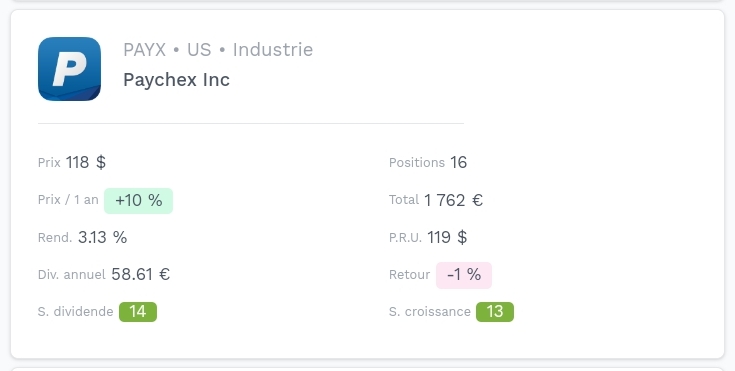Select the S. dividende score badge 14
The height and width of the screenshot is (371, 735).
pyautogui.click(x=138, y=312)
